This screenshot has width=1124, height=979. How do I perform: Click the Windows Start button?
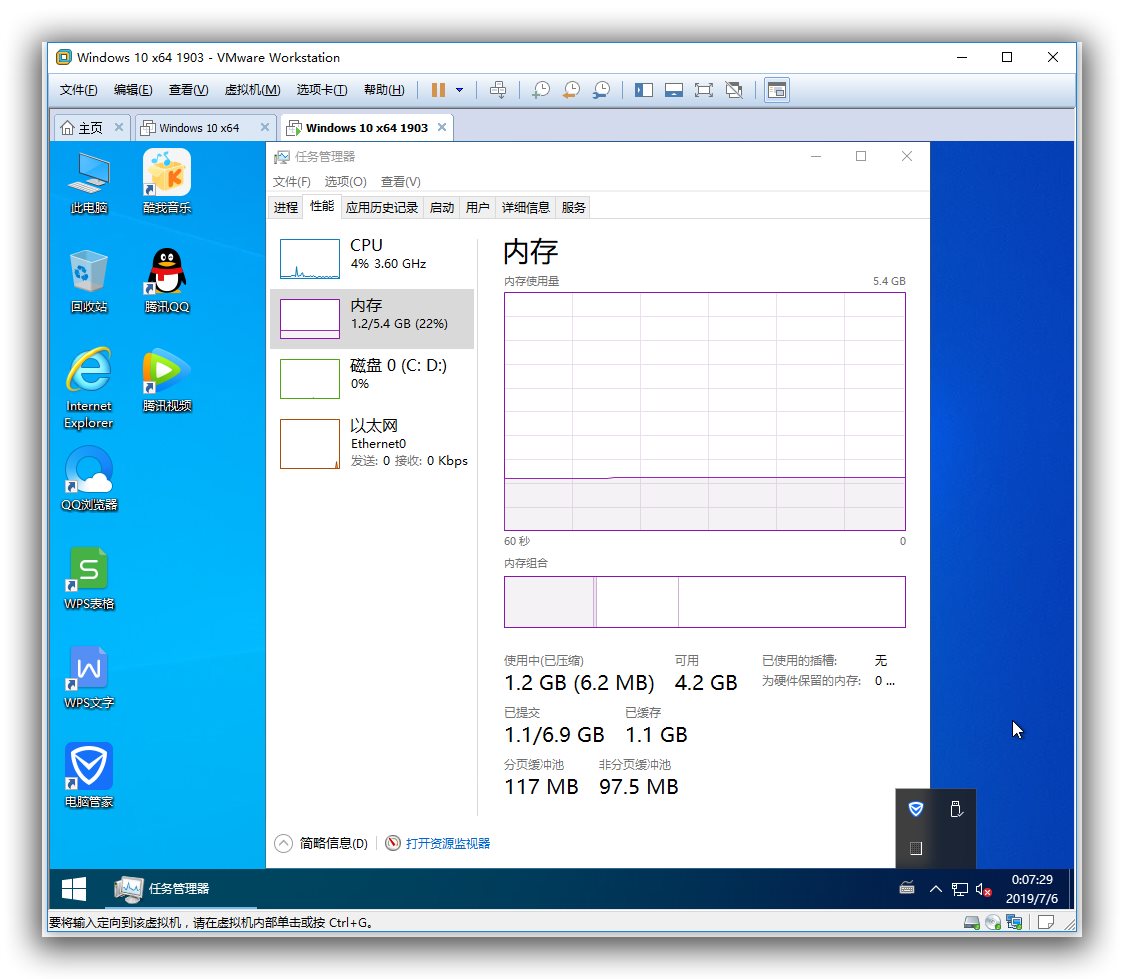tap(74, 888)
